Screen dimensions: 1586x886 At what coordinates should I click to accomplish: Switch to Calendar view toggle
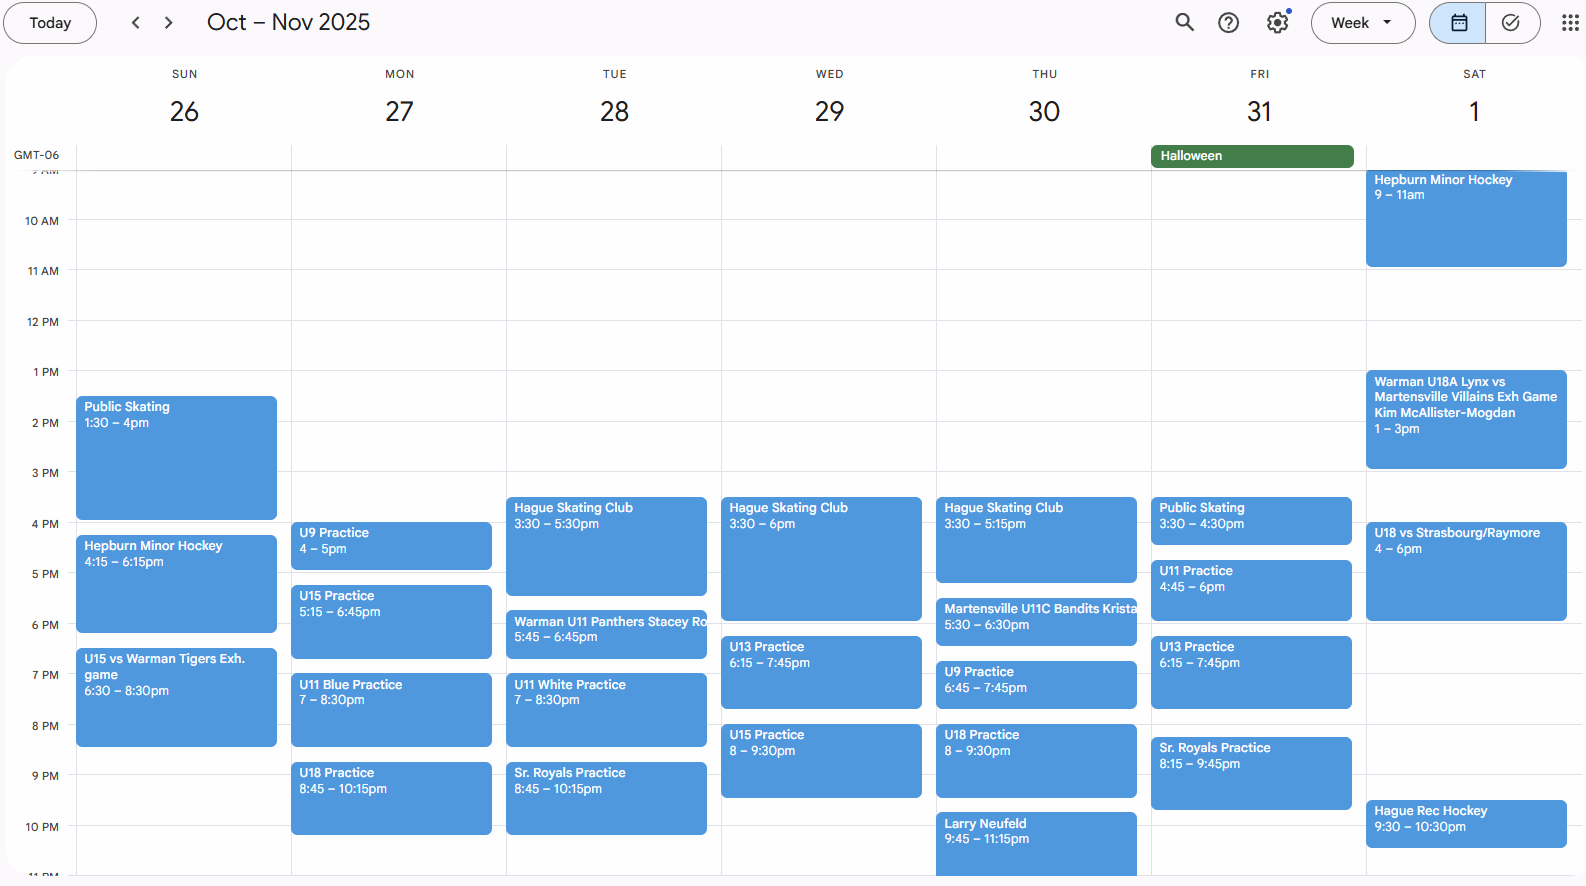[1458, 22]
